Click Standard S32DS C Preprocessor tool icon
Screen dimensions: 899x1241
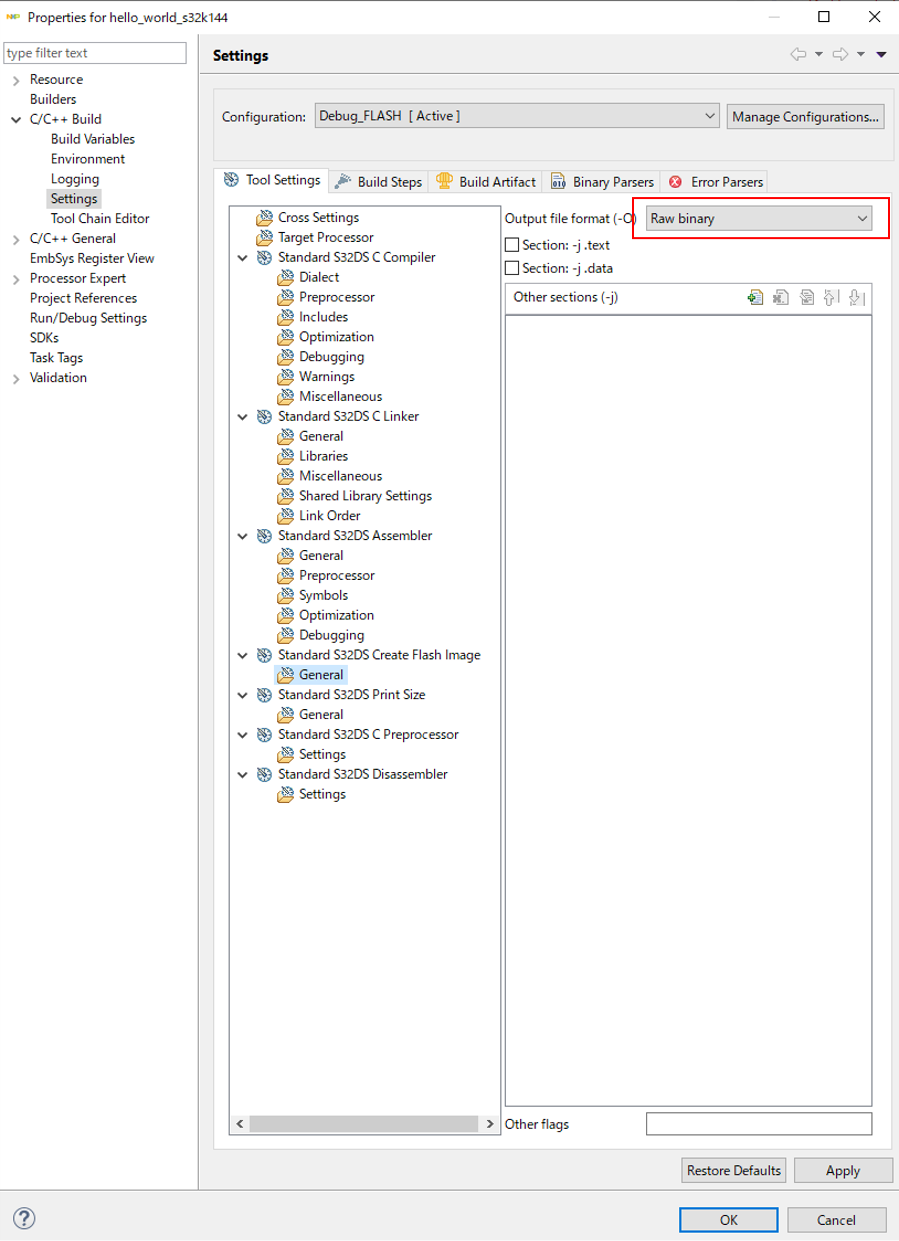(x=265, y=735)
